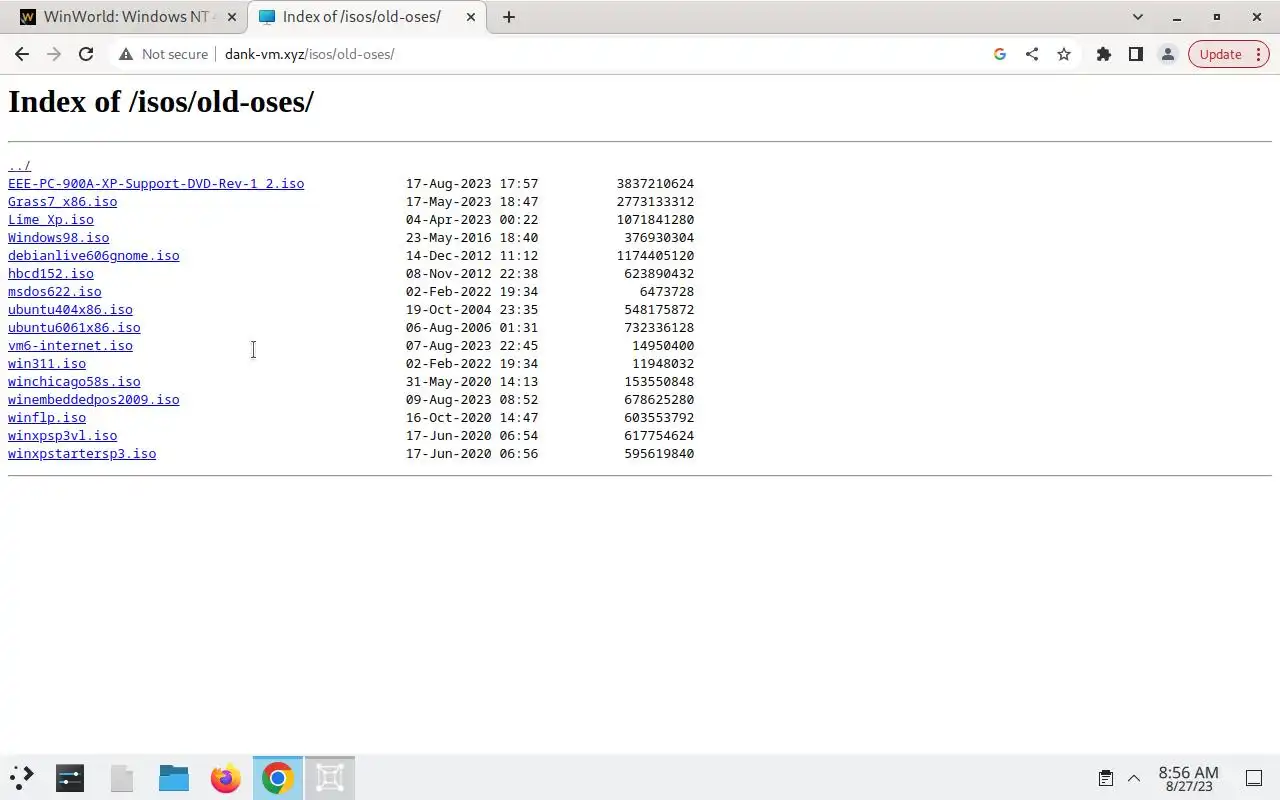
Task: Select vm6-internet.iso link
Action: pos(70,345)
